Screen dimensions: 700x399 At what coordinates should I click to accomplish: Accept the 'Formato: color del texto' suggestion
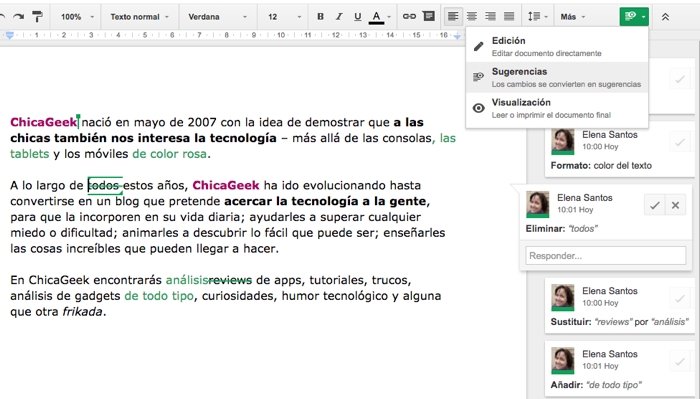point(679,142)
